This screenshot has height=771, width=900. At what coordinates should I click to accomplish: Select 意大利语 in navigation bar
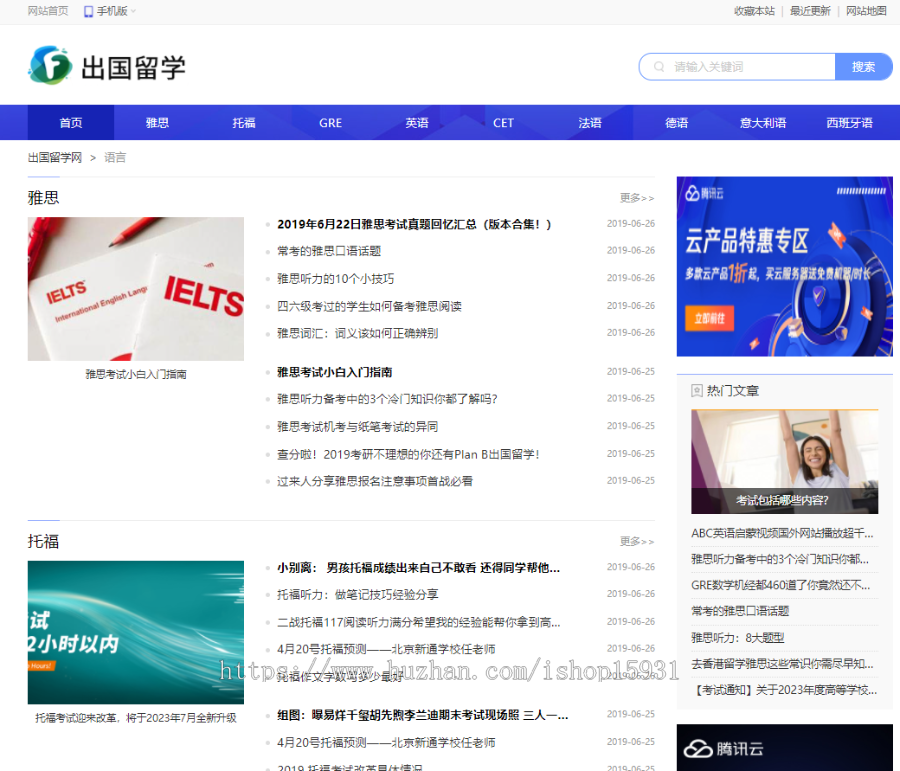(763, 122)
